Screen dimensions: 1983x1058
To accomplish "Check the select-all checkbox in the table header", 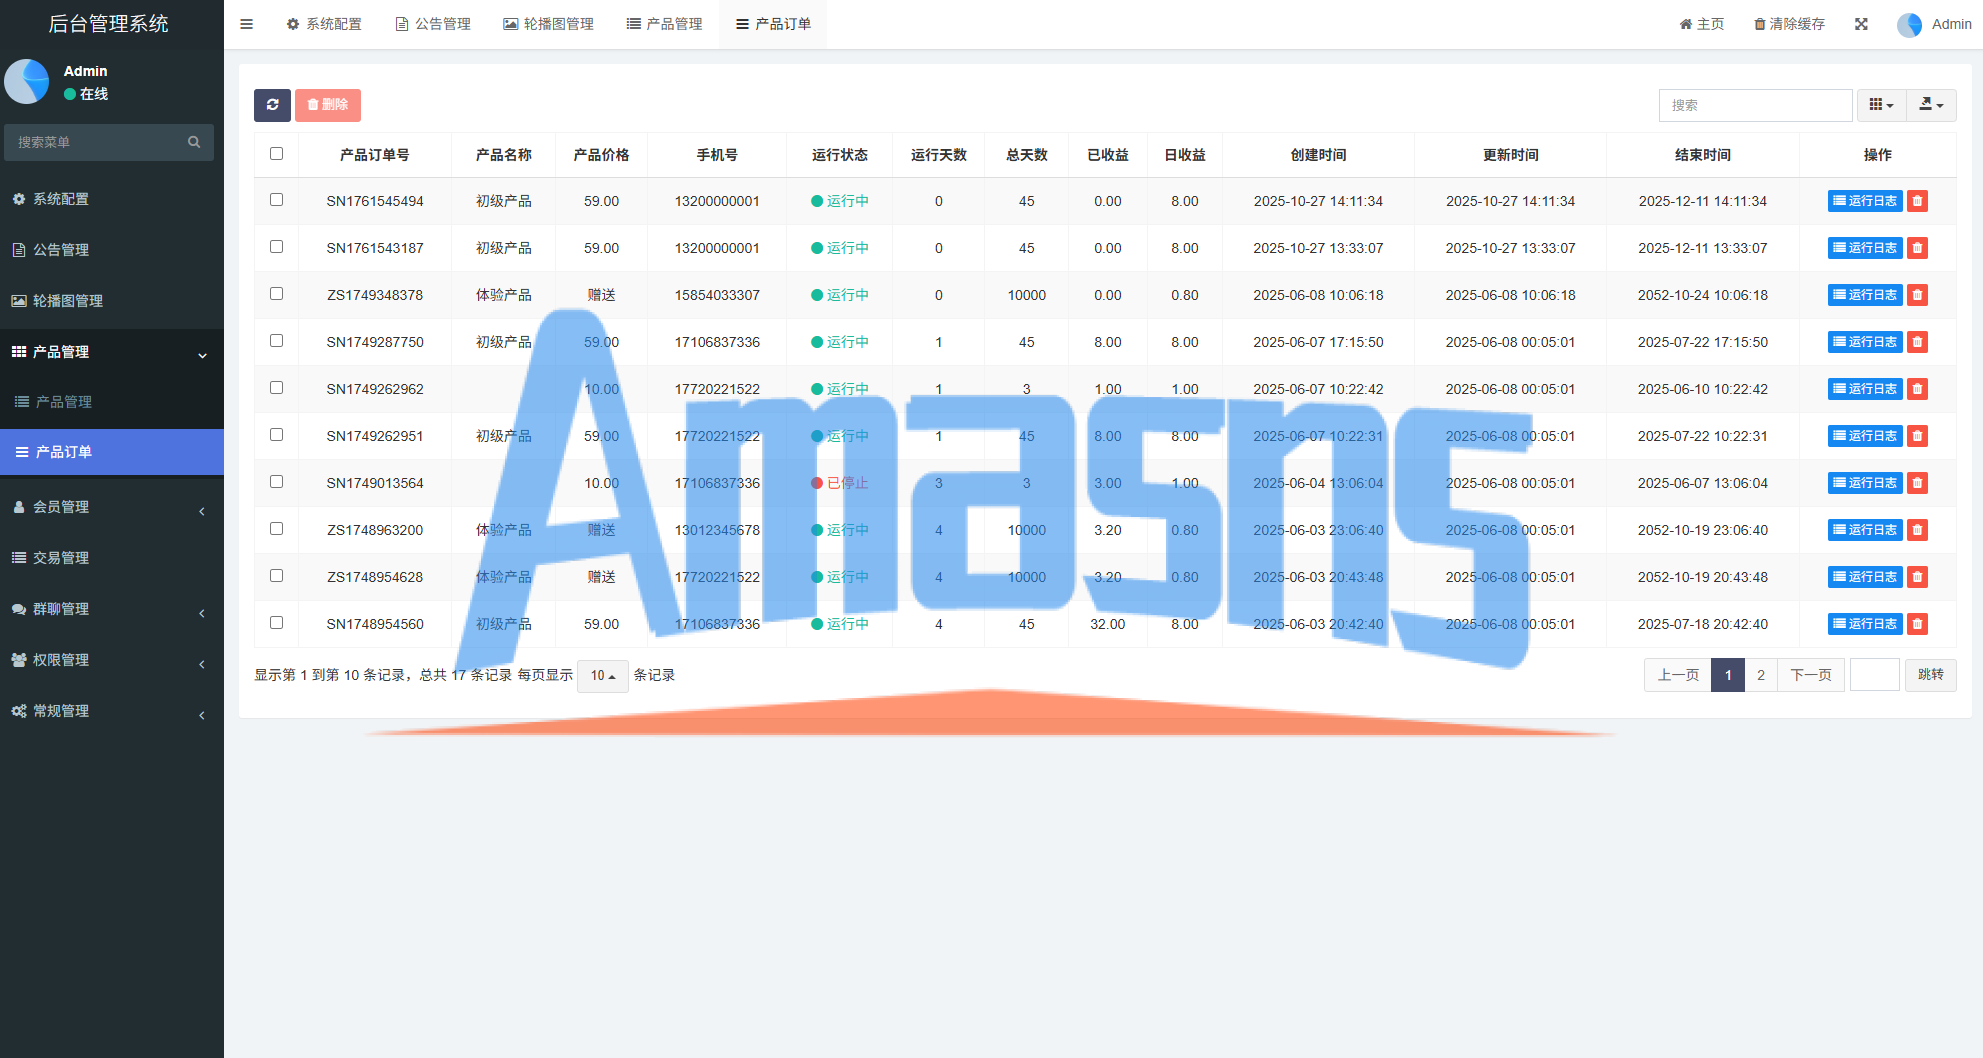I will (x=277, y=154).
